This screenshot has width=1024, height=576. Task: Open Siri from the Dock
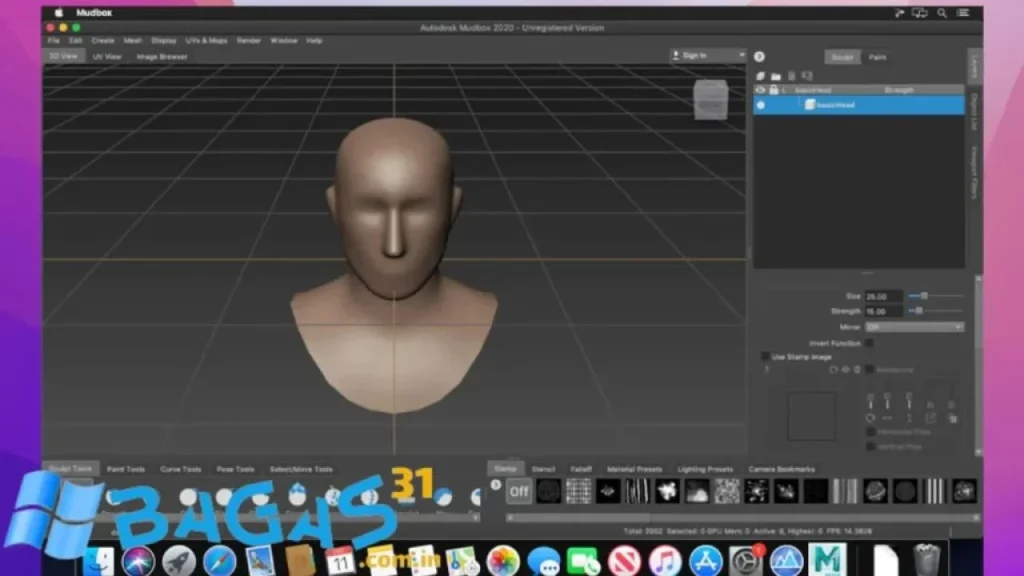click(138, 560)
